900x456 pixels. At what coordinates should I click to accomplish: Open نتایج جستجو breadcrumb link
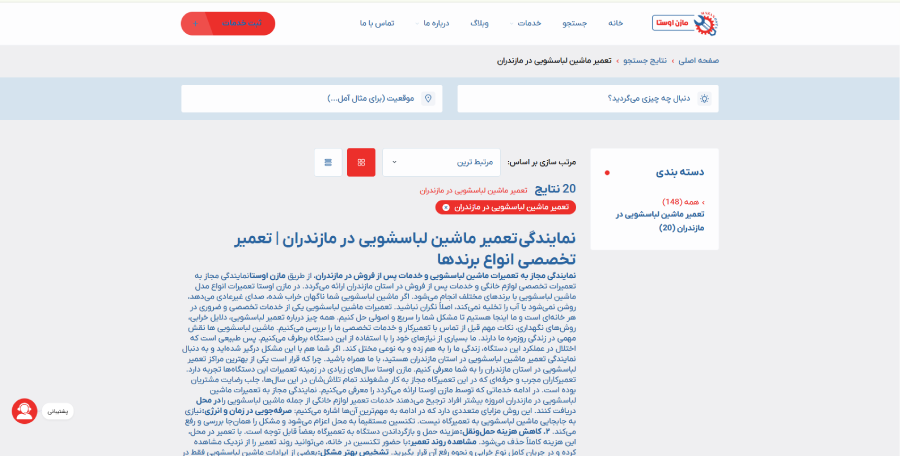[645, 61]
